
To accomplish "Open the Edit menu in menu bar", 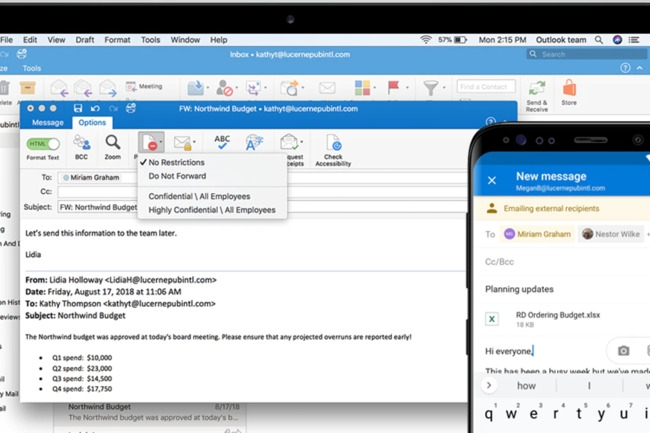I will 30,40.
